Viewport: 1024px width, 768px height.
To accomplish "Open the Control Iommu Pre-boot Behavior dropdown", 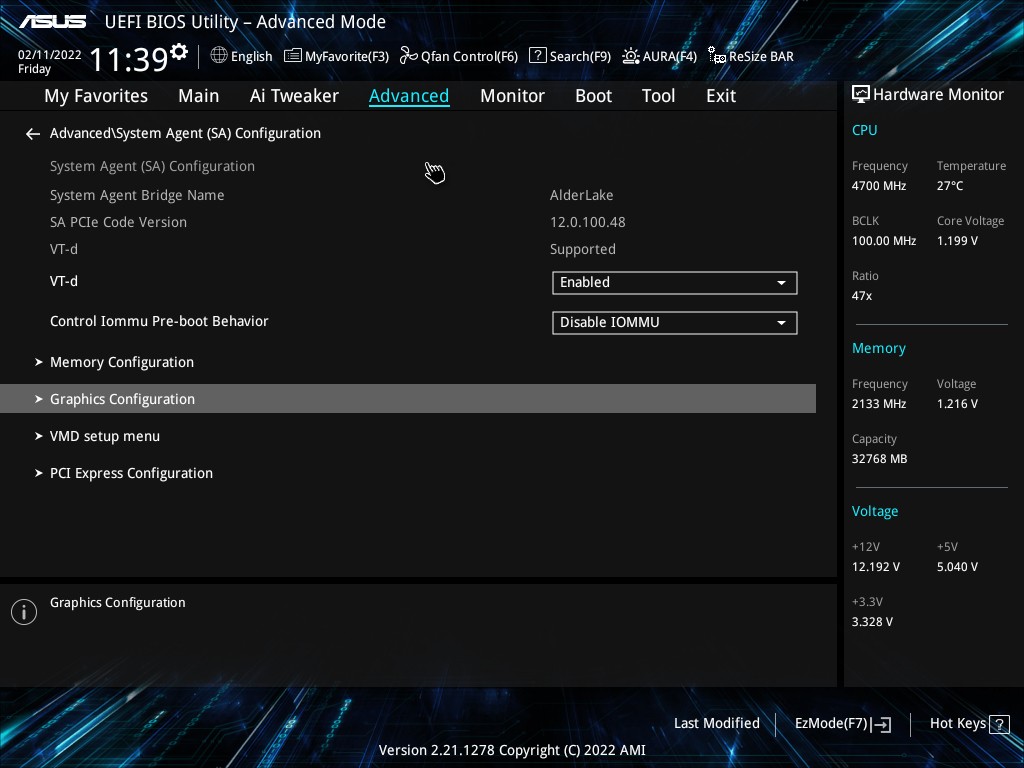I will tap(674, 323).
